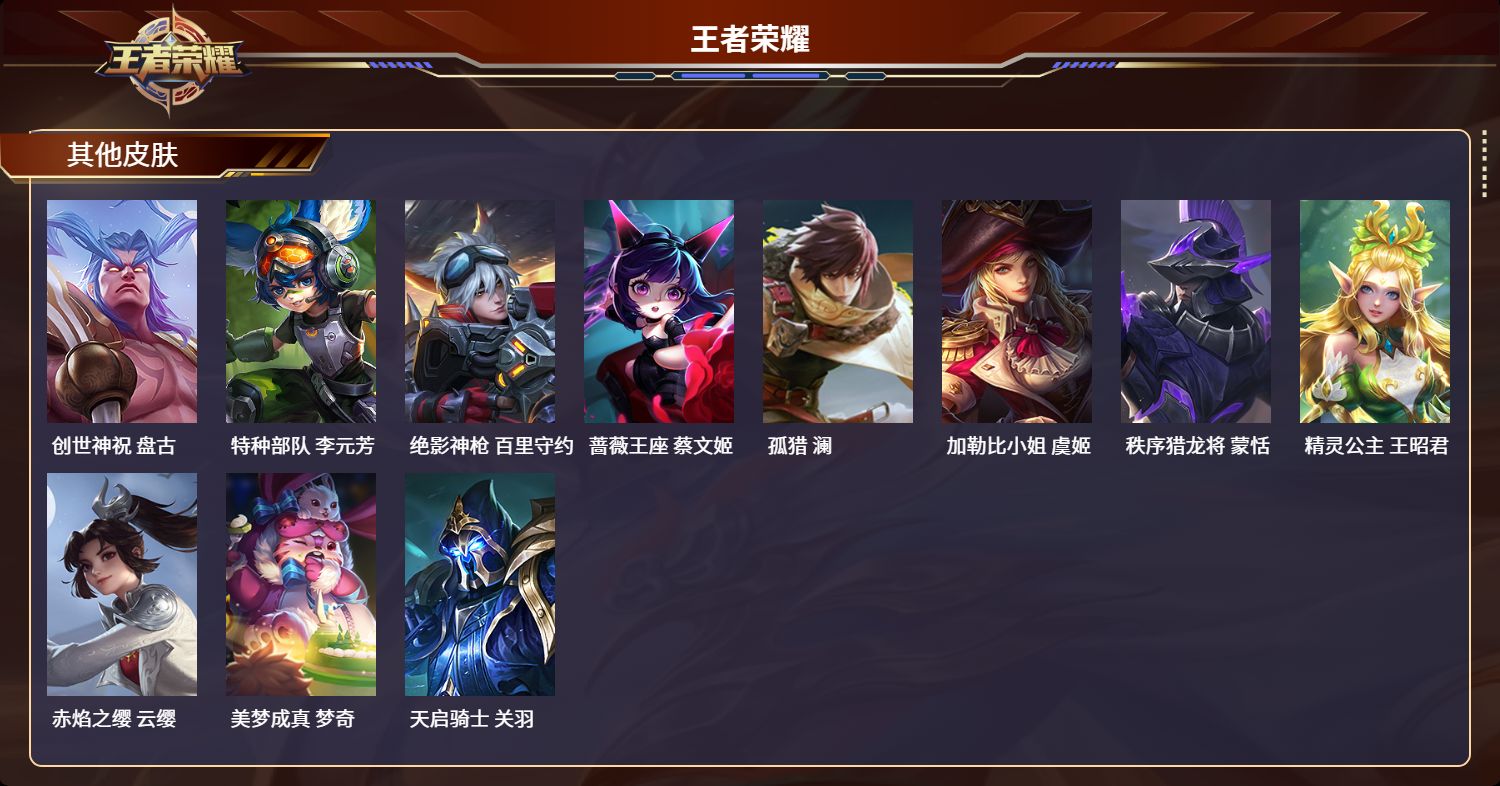This screenshot has height=786, width=1500.
Task: Click the 孤猎 澜 caption text
Action: [x=799, y=446]
